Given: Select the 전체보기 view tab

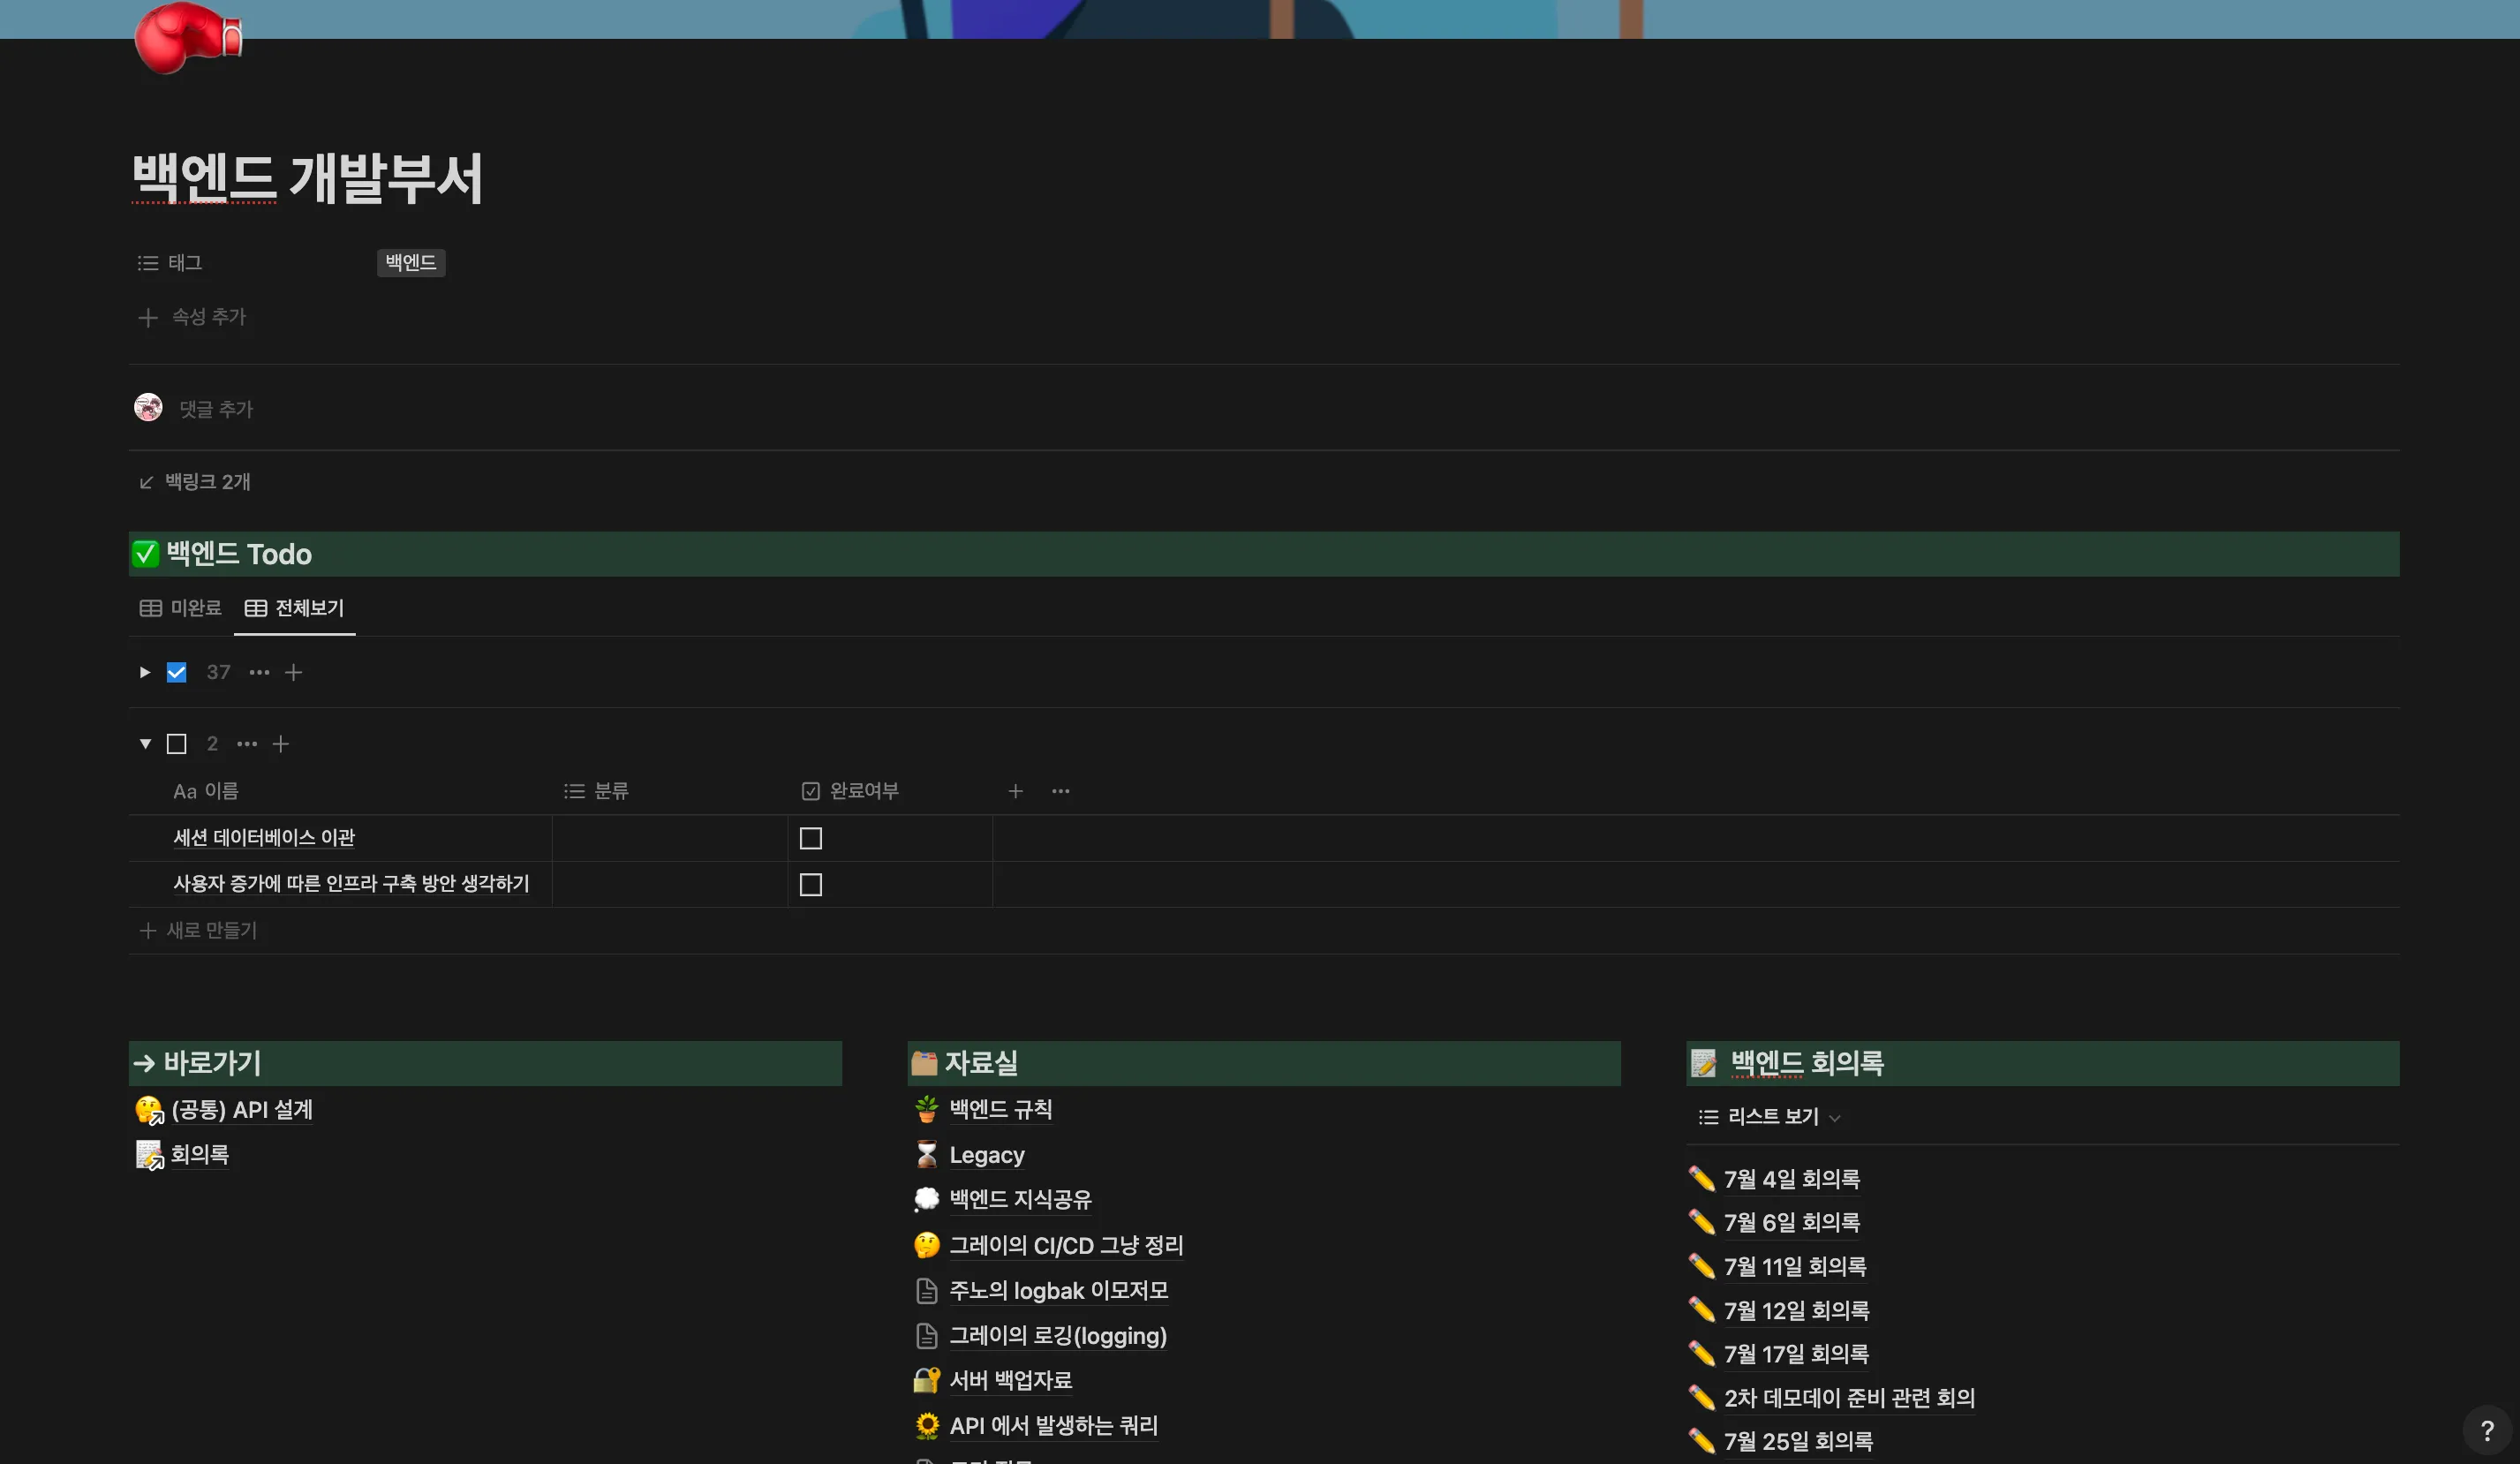Looking at the screenshot, I should click(295, 608).
